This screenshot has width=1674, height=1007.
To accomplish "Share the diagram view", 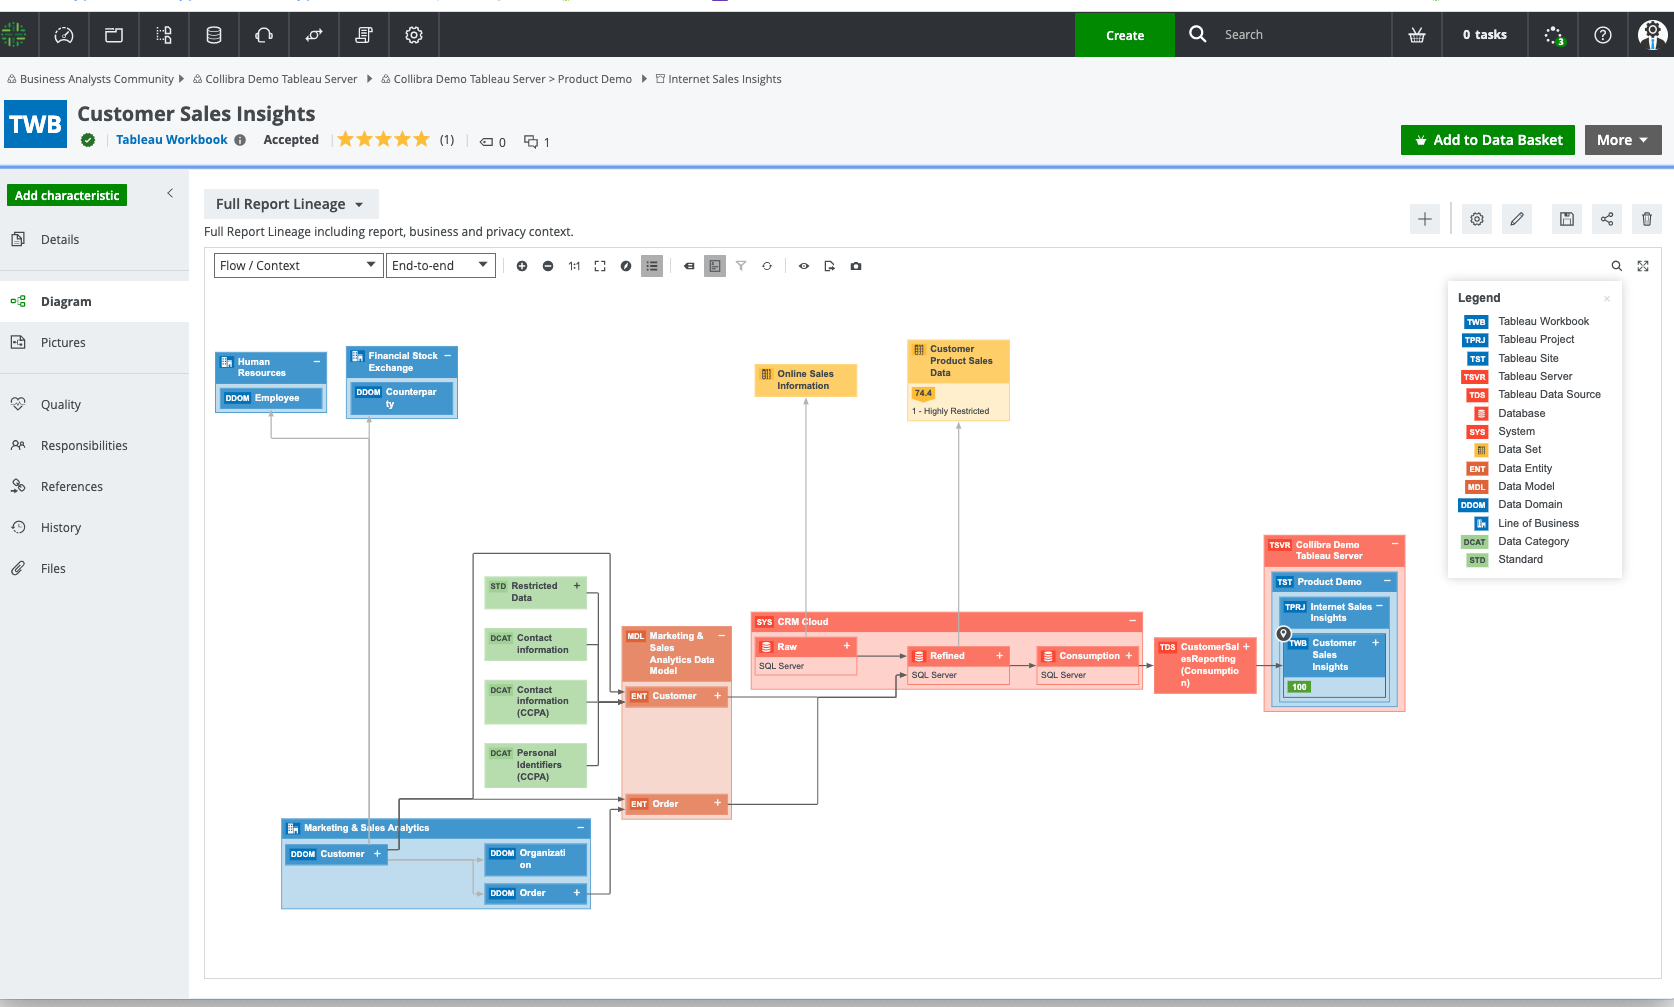I will click(1607, 219).
